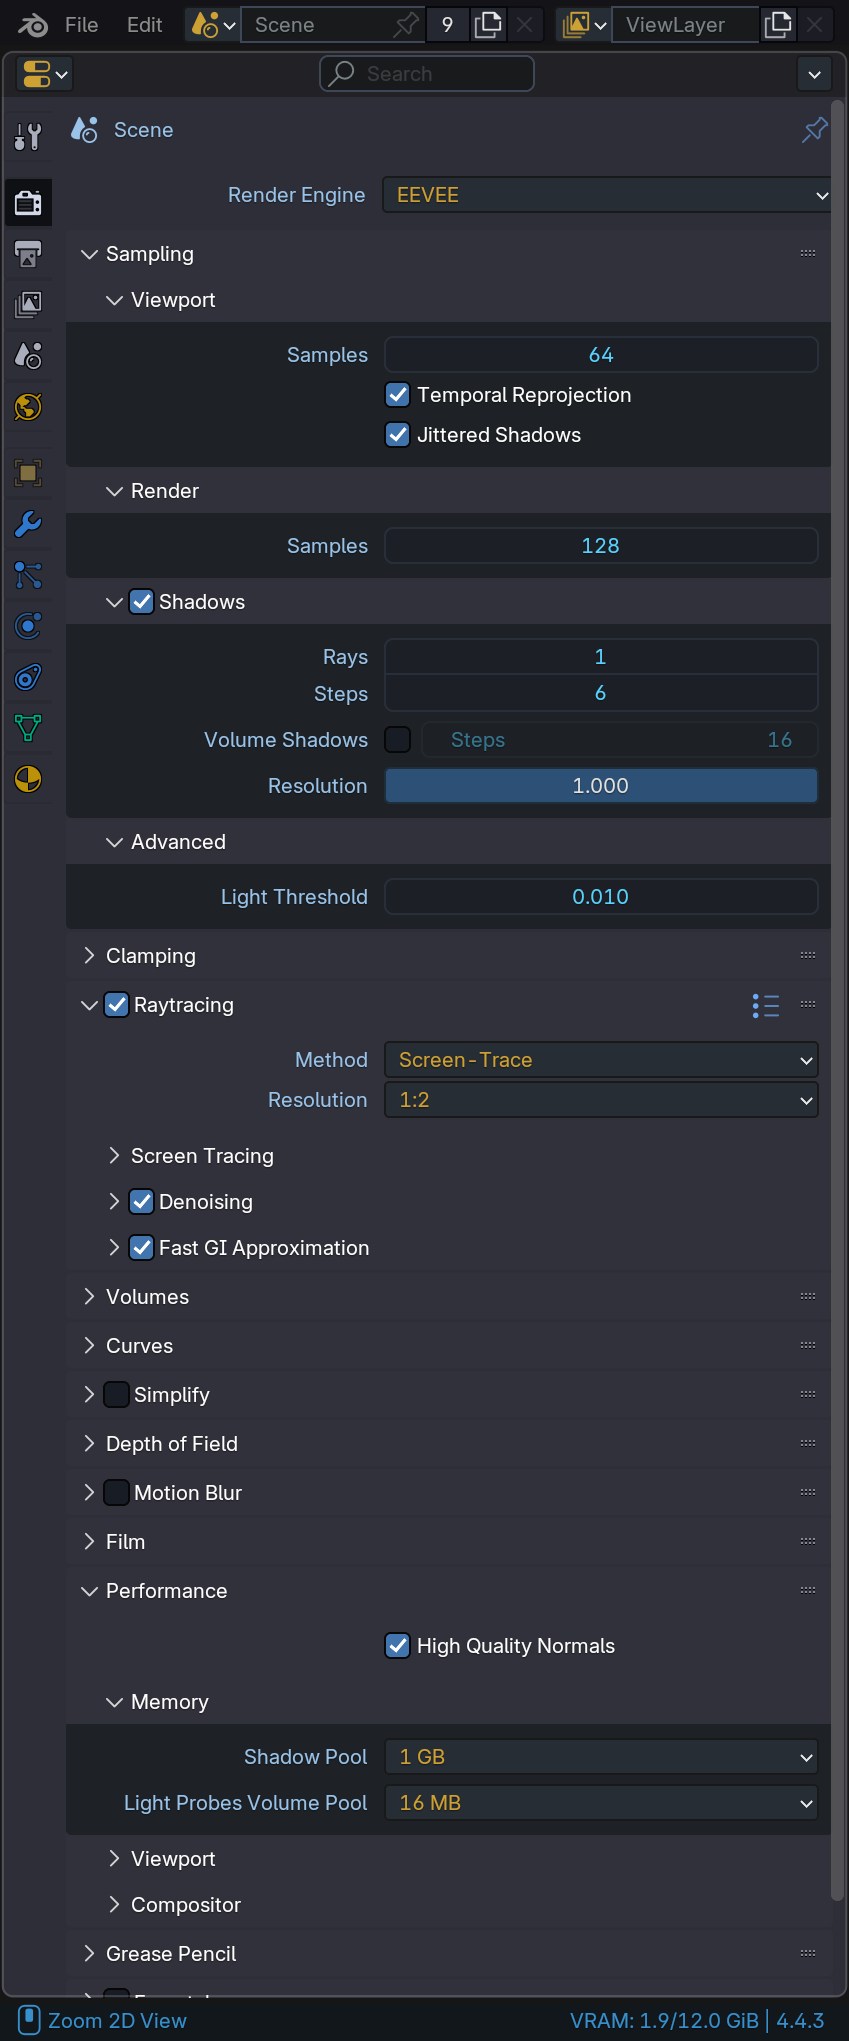849x2041 pixels.
Task: Adjust the shadow Resolution slider
Action: click(601, 786)
